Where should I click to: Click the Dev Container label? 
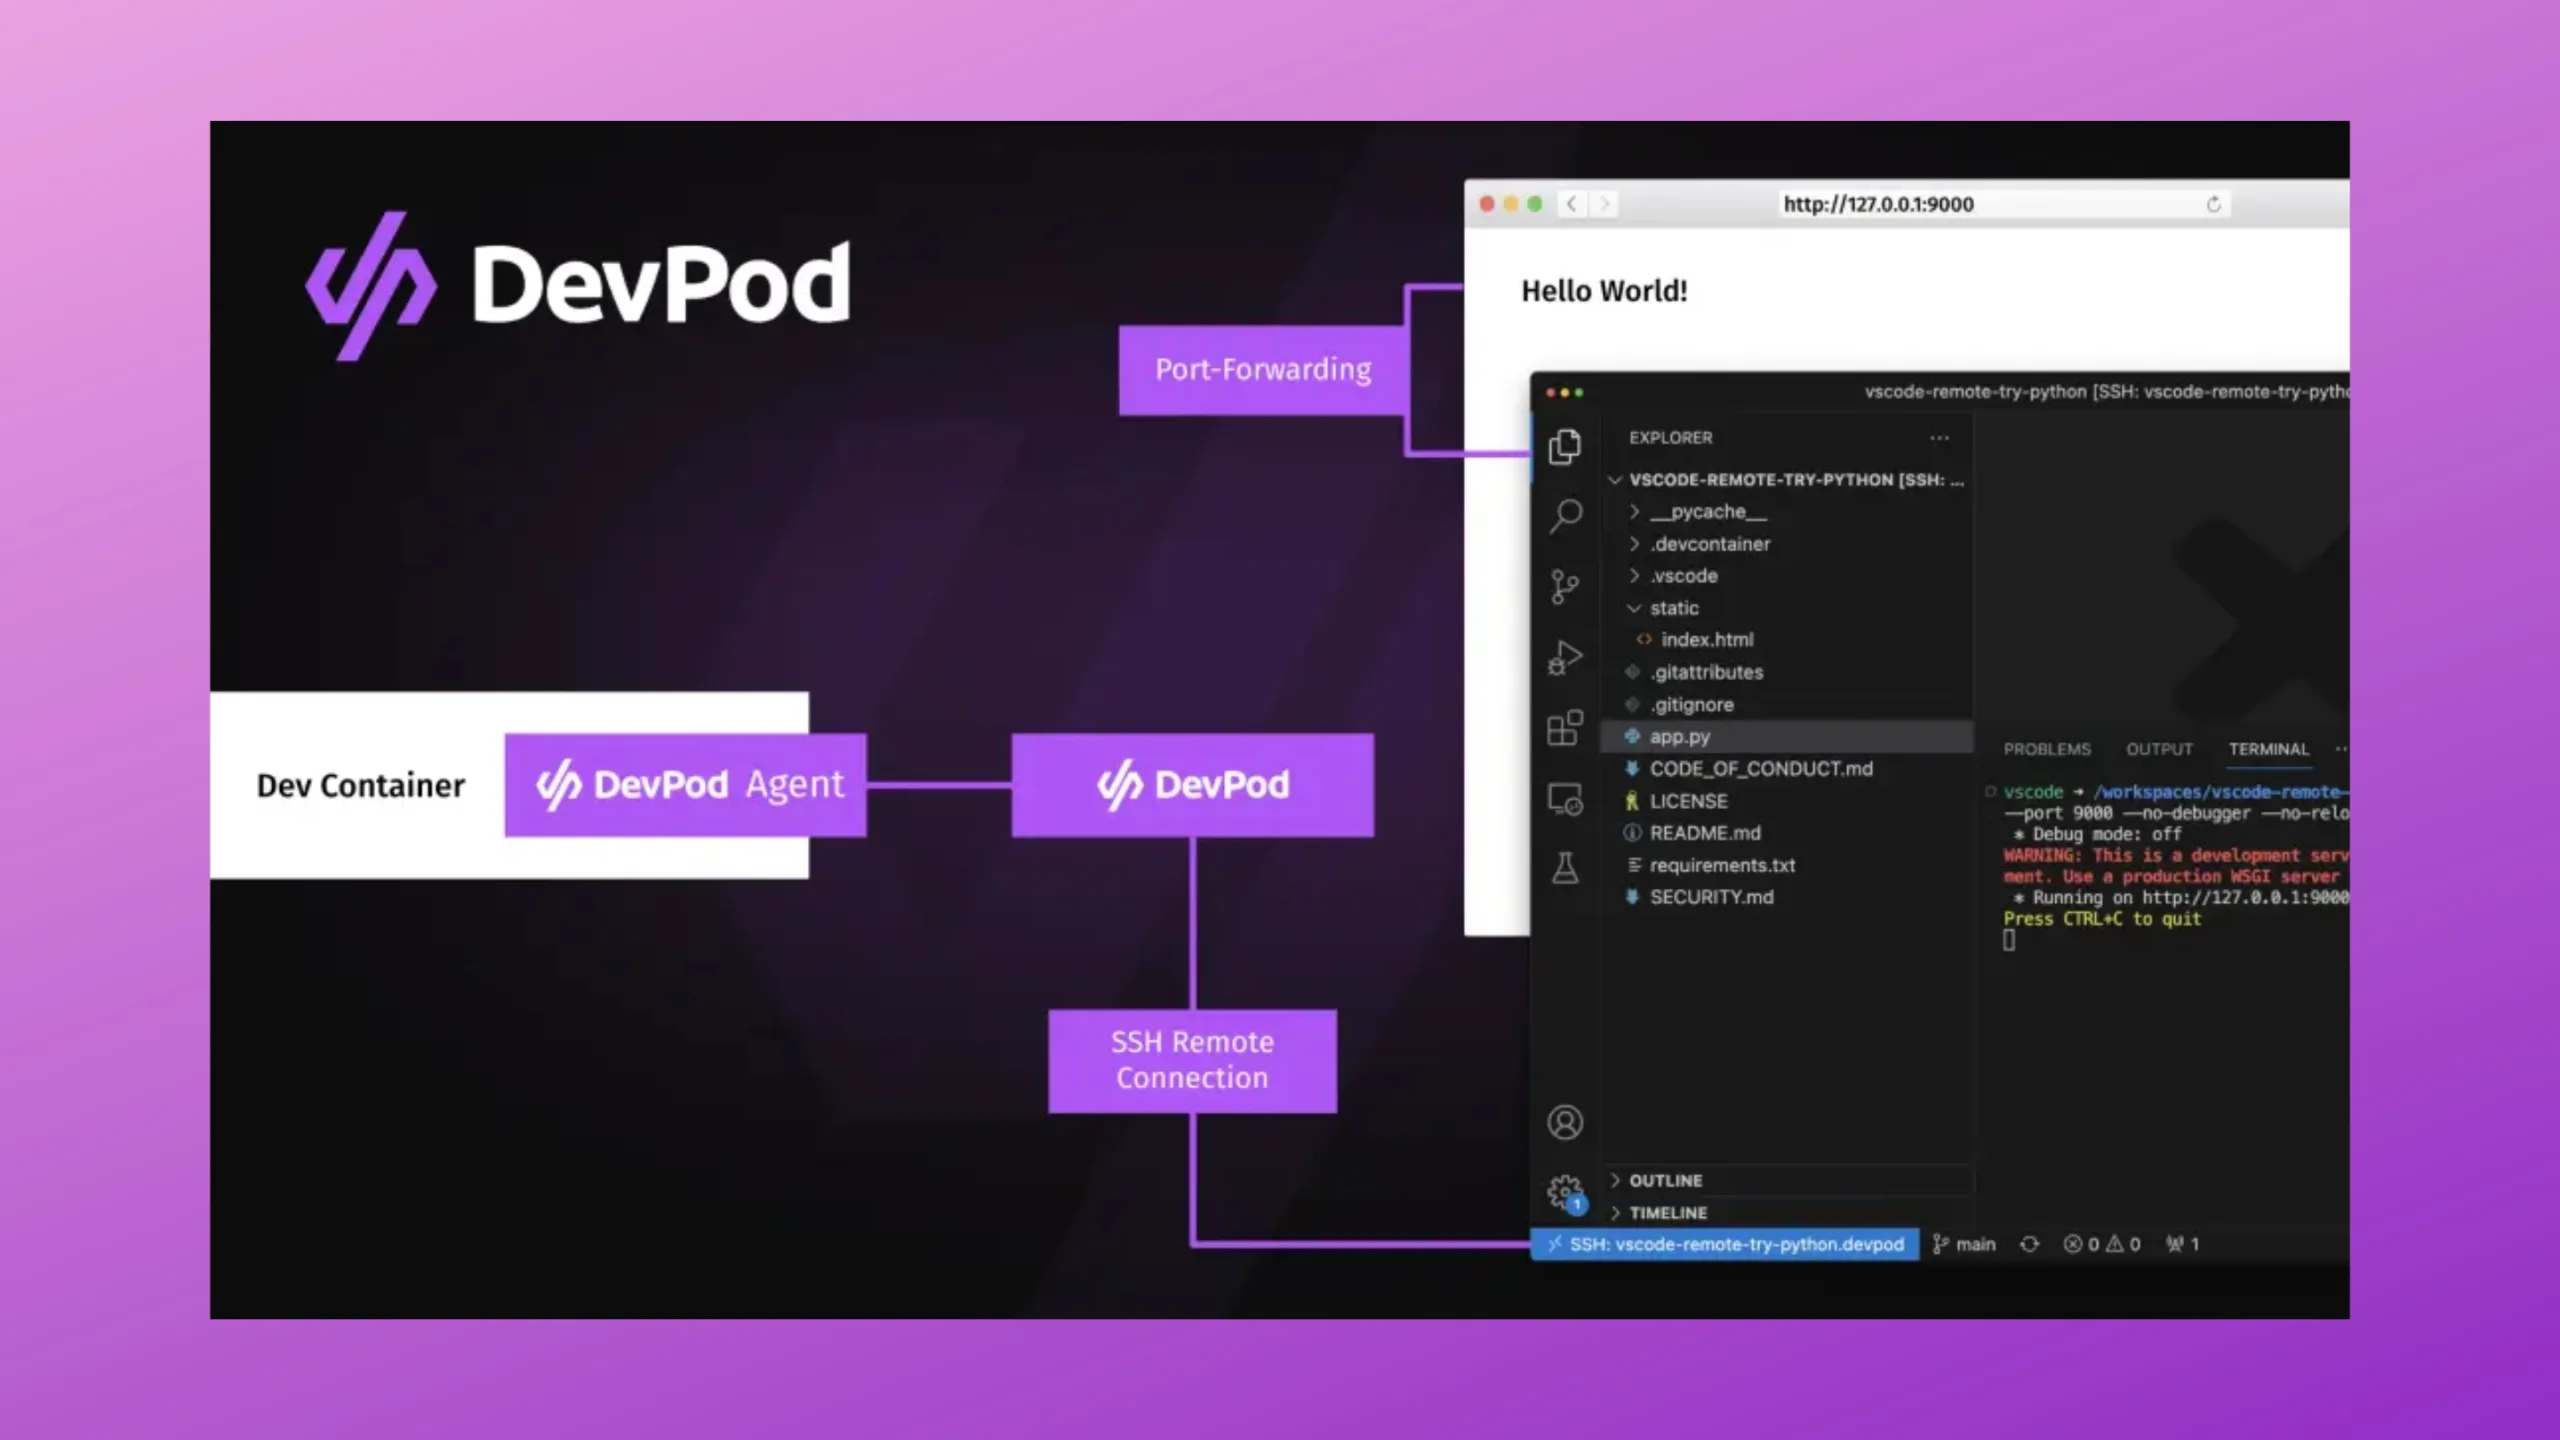click(x=361, y=786)
